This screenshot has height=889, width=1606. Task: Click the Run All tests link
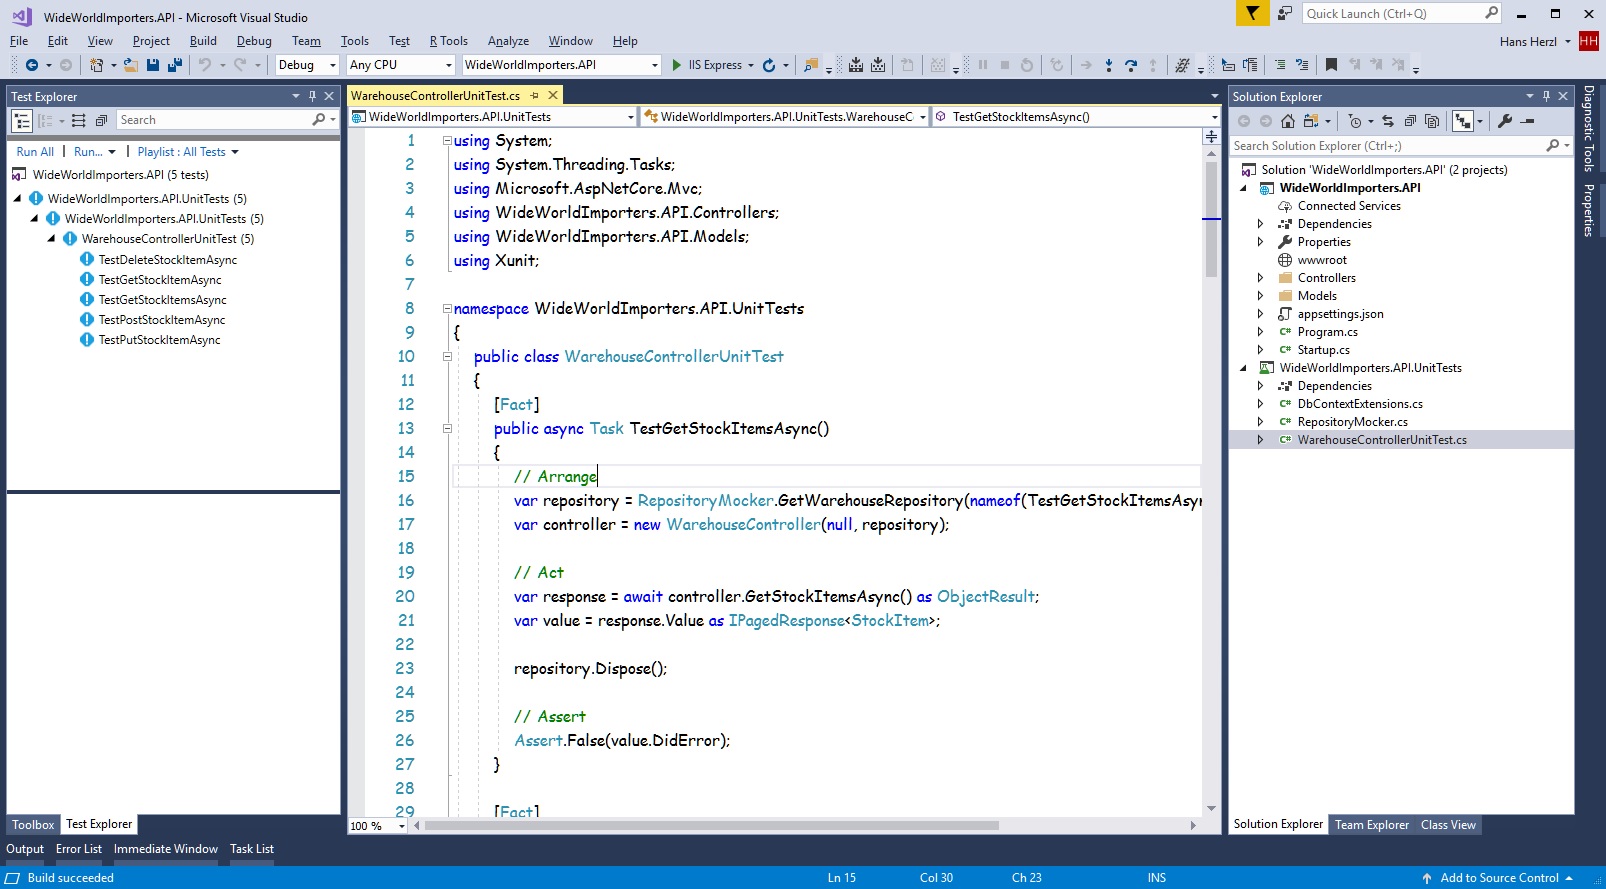(x=35, y=152)
